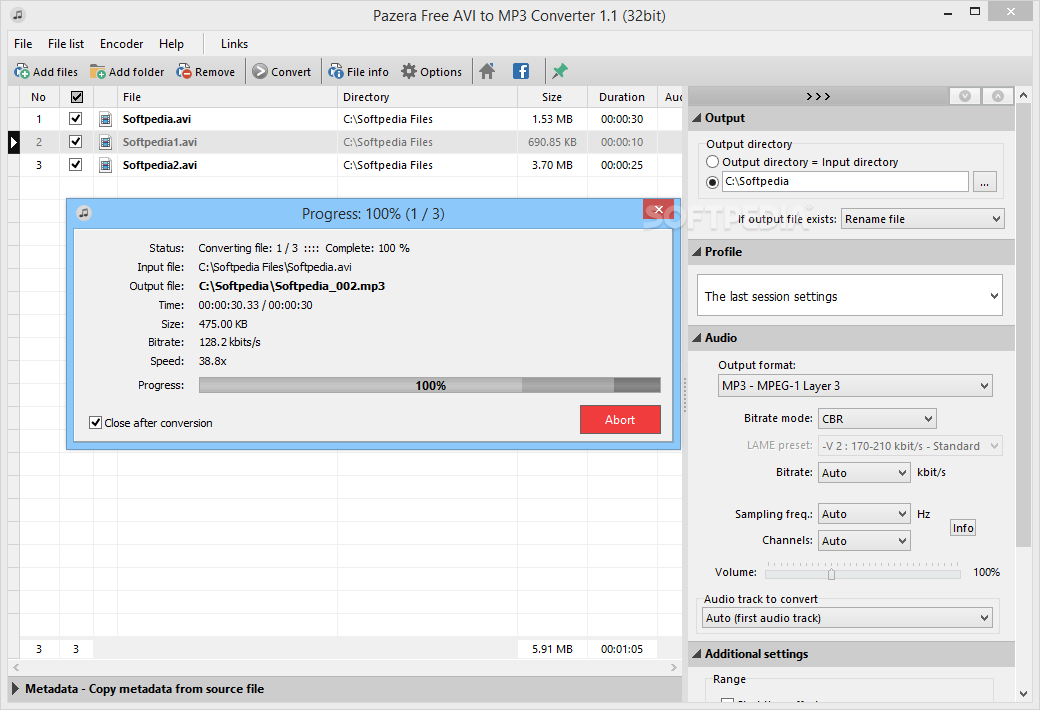Click the 1.53 MB size cell
The width and height of the screenshot is (1040, 710).
(x=552, y=119)
